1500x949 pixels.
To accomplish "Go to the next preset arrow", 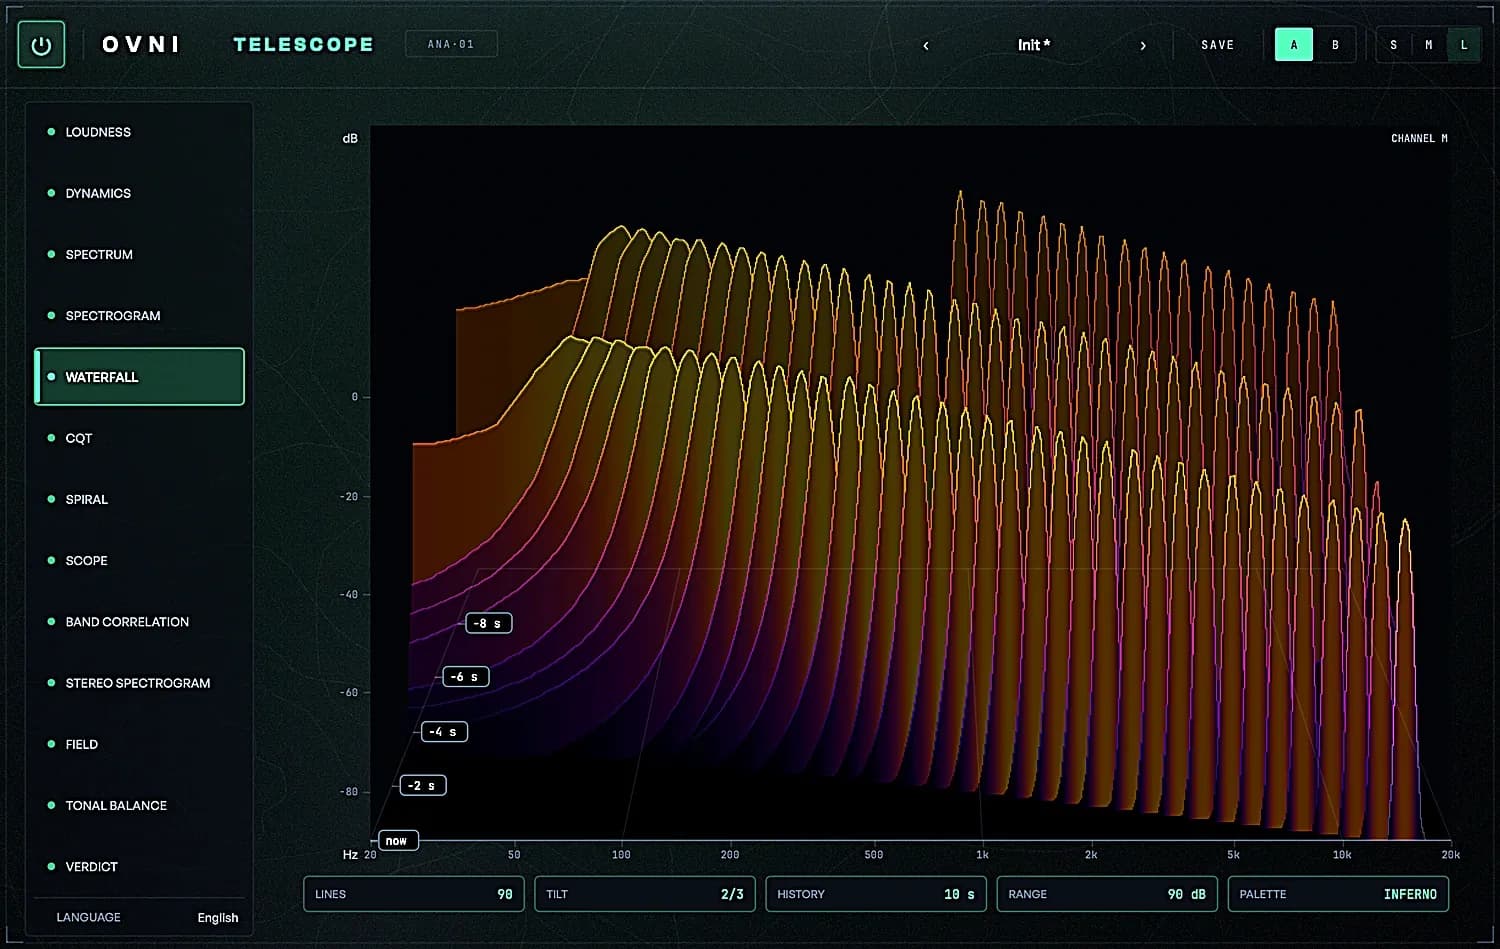I will (1143, 45).
